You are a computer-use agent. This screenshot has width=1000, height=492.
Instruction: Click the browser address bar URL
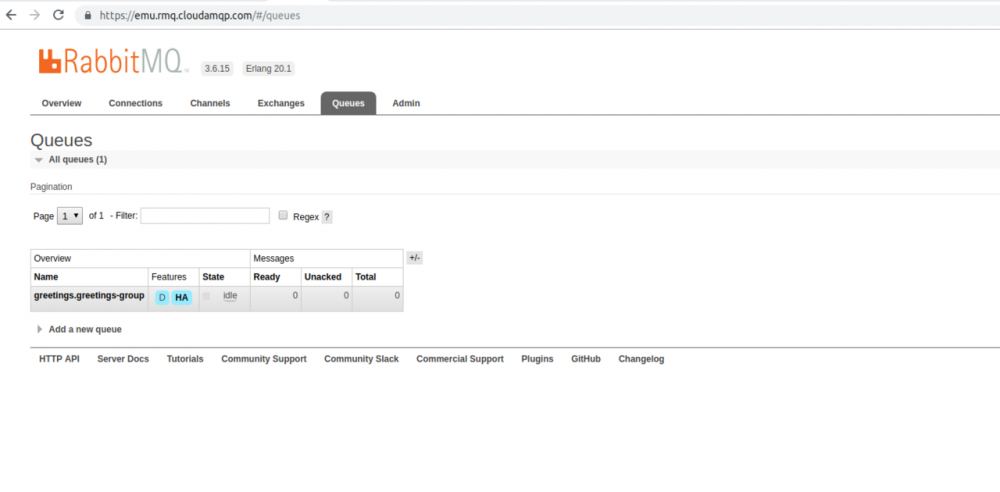(200, 16)
